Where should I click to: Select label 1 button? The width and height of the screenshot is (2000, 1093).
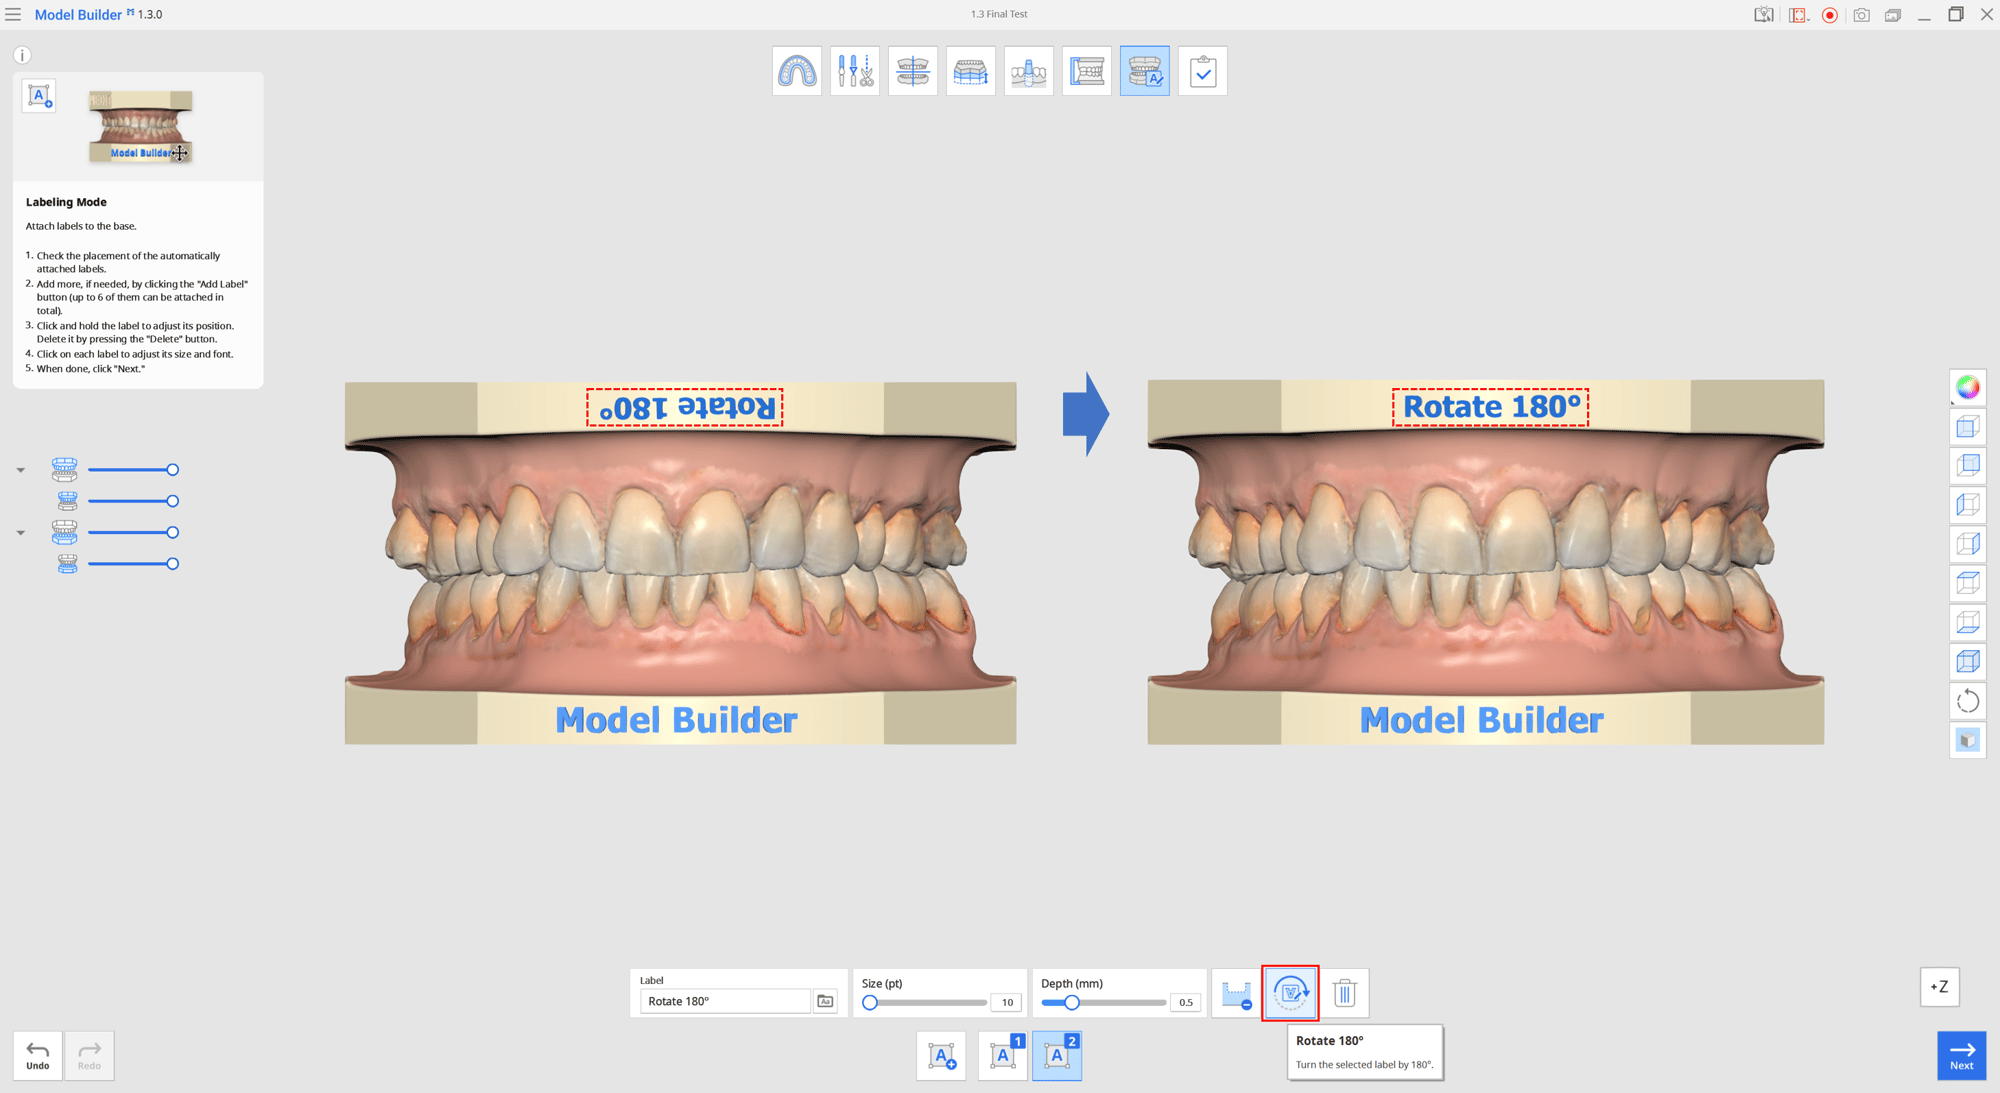[x=1003, y=1056]
